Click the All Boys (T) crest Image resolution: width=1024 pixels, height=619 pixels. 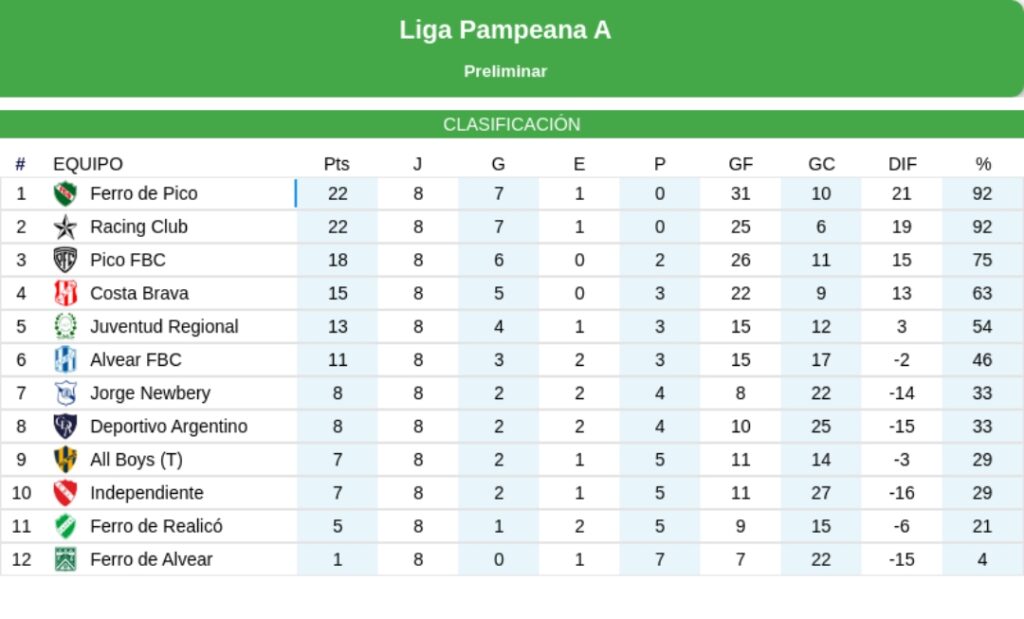65,460
